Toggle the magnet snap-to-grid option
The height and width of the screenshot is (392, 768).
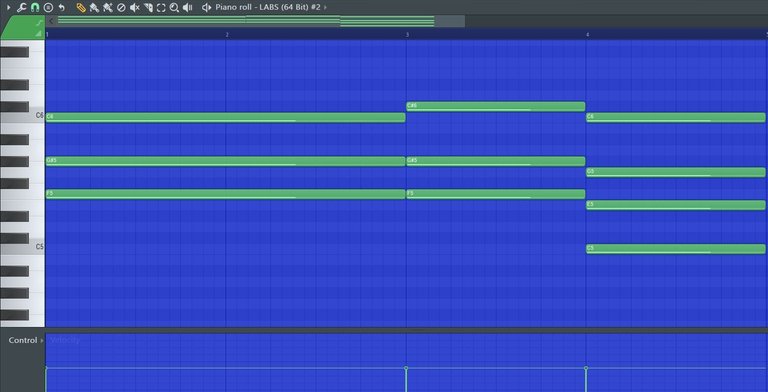(35, 7)
